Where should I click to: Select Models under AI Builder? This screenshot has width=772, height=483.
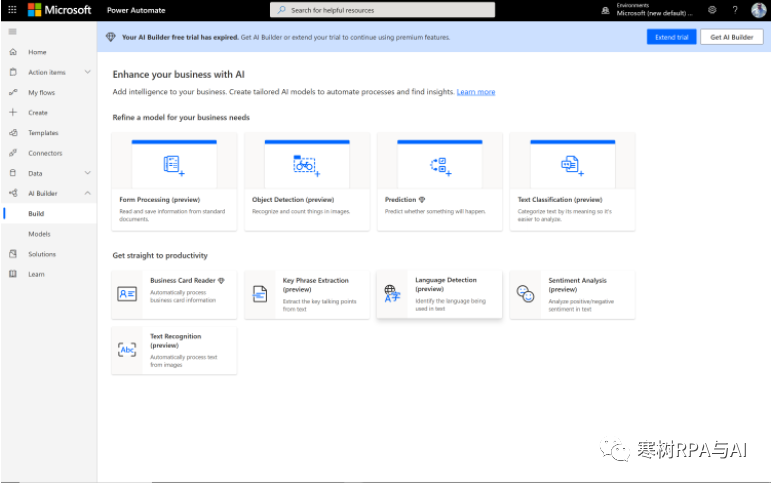tap(39, 234)
